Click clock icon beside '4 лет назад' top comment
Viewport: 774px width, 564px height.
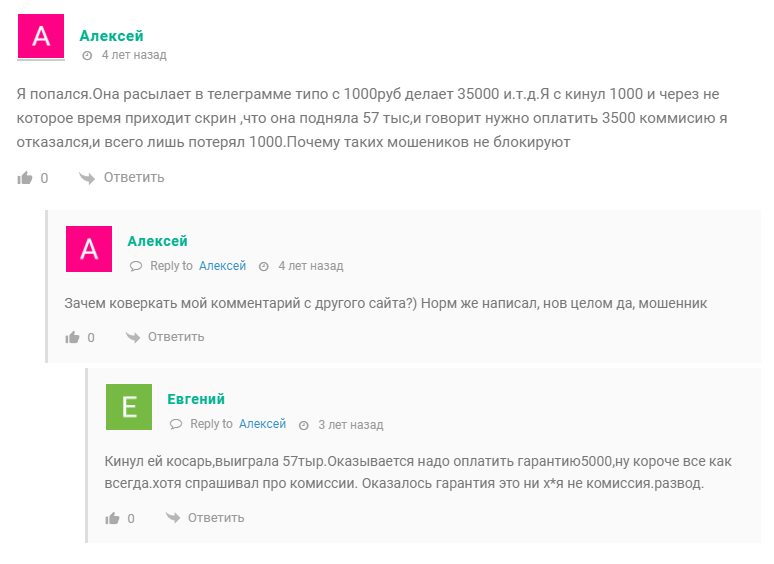point(87,56)
